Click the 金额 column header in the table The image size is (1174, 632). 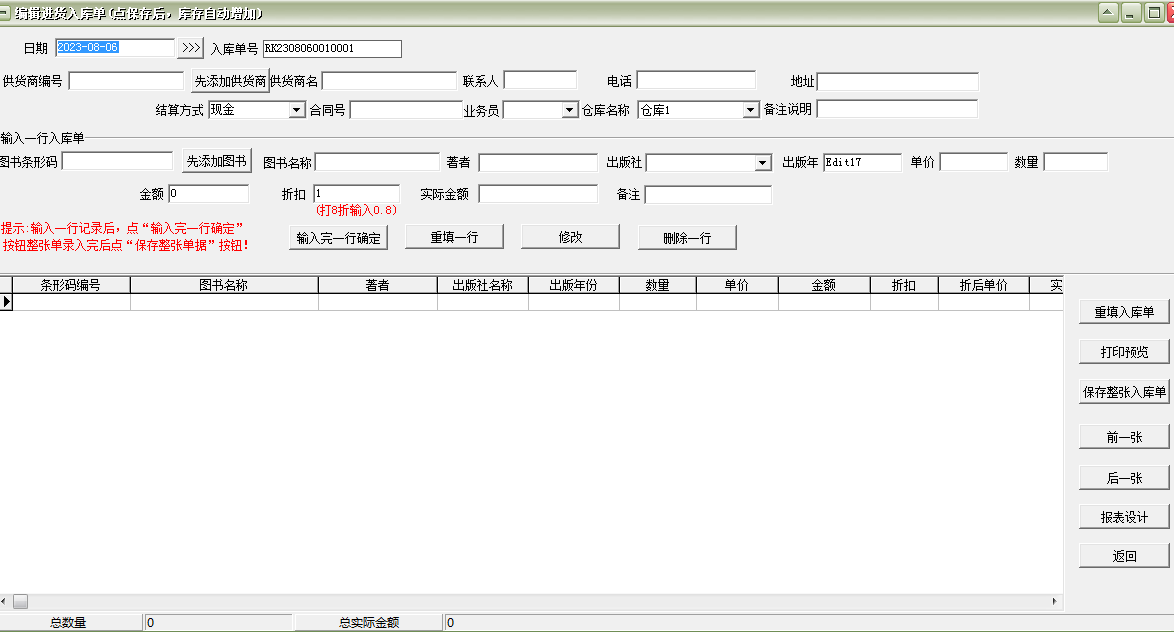(824, 285)
